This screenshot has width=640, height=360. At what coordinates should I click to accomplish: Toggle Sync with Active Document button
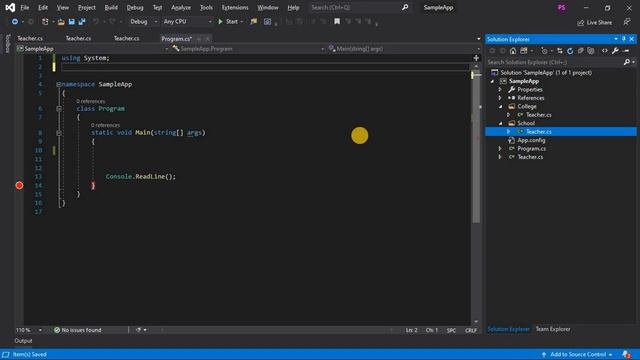[560, 51]
